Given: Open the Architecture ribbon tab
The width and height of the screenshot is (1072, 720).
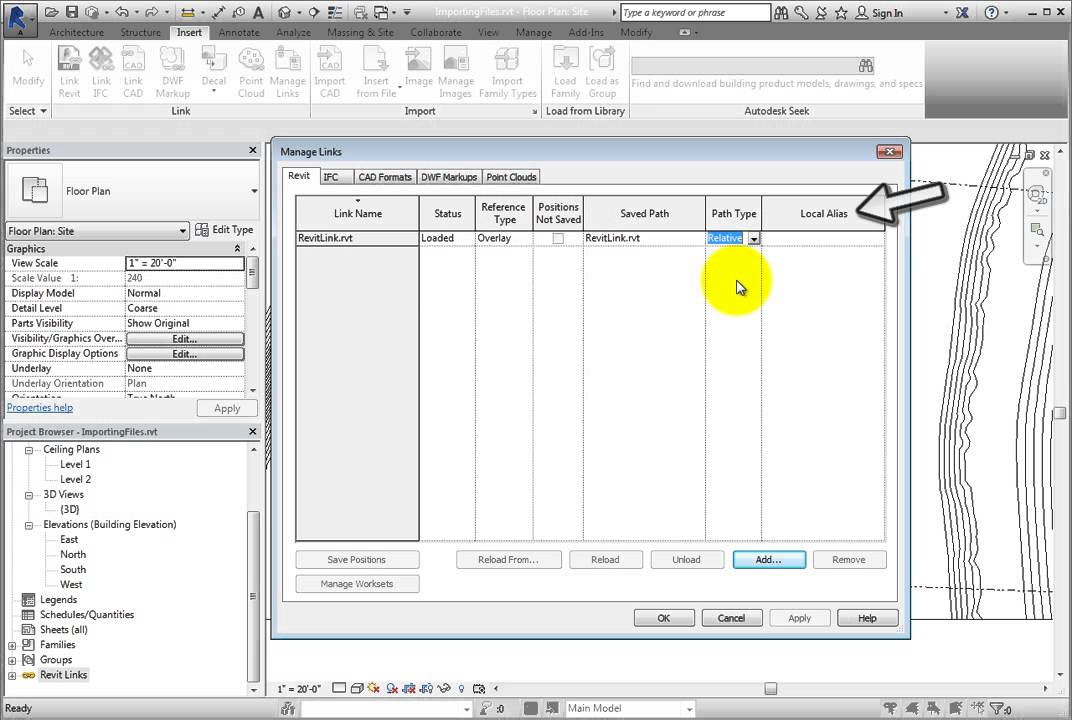Looking at the screenshot, I should 77,32.
